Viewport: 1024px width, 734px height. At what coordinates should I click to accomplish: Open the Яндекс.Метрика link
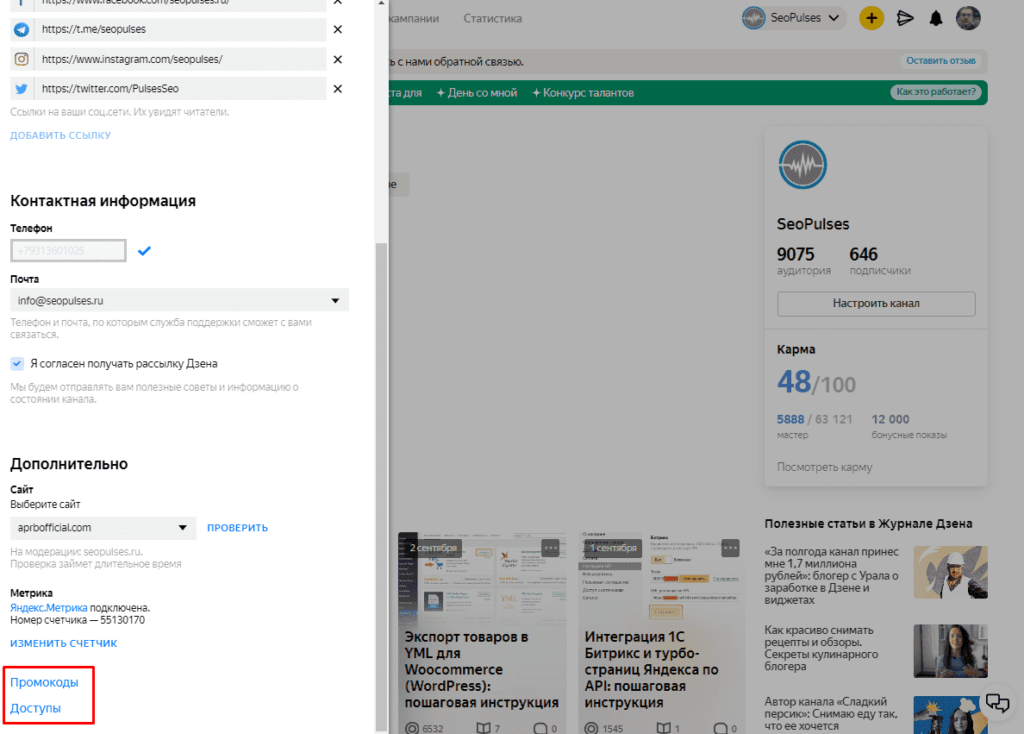pos(48,608)
